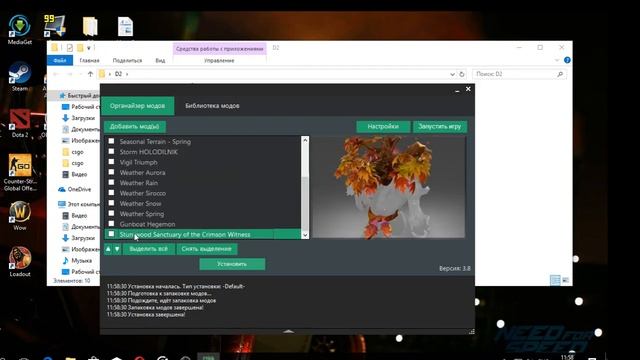The height and width of the screenshot is (360, 640).
Task: Check Stuntwood Sanctuary of the Crimson Witness
Action: [x=111, y=234]
